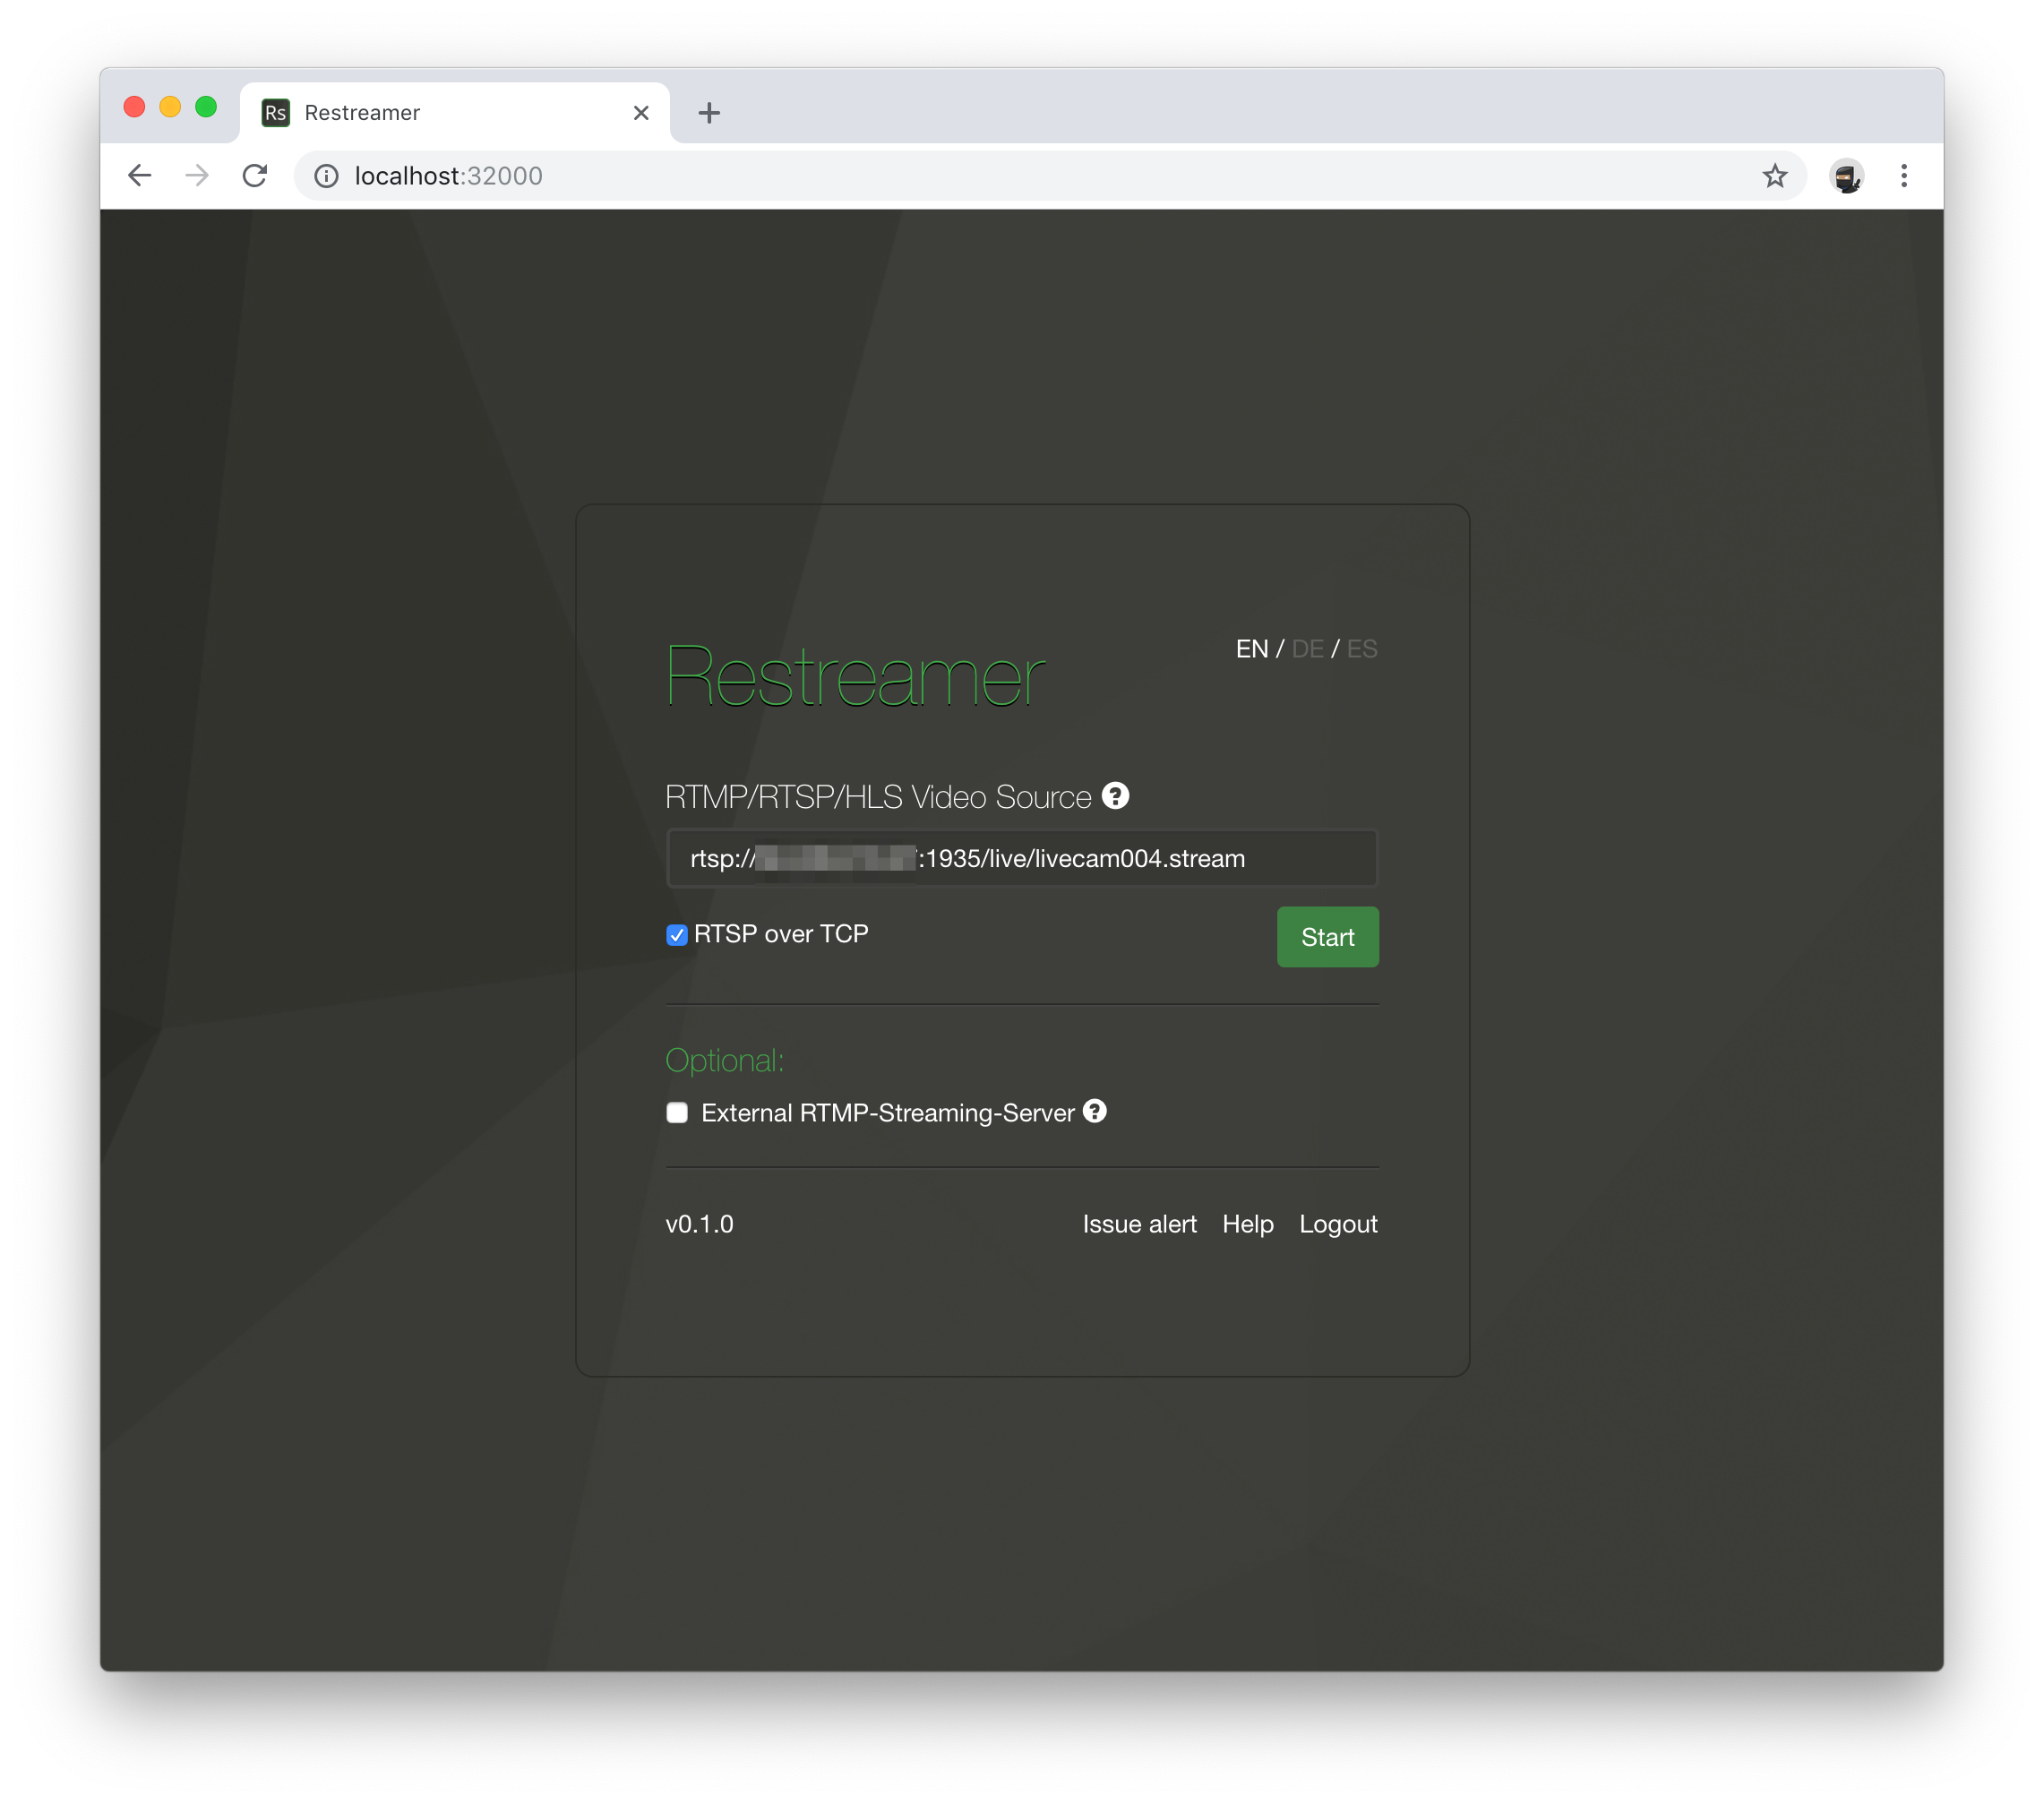The width and height of the screenshot is (2044, 1804).
Task: View site information icon in the address bar
Action: (x=326, y=176)
